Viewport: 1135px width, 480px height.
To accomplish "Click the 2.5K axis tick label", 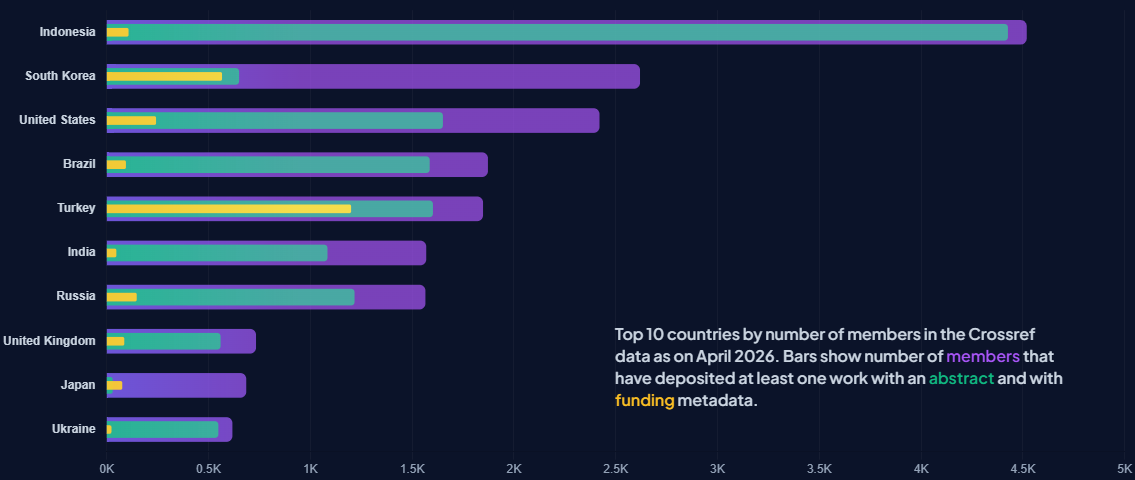I will click(x=616, y=468).
